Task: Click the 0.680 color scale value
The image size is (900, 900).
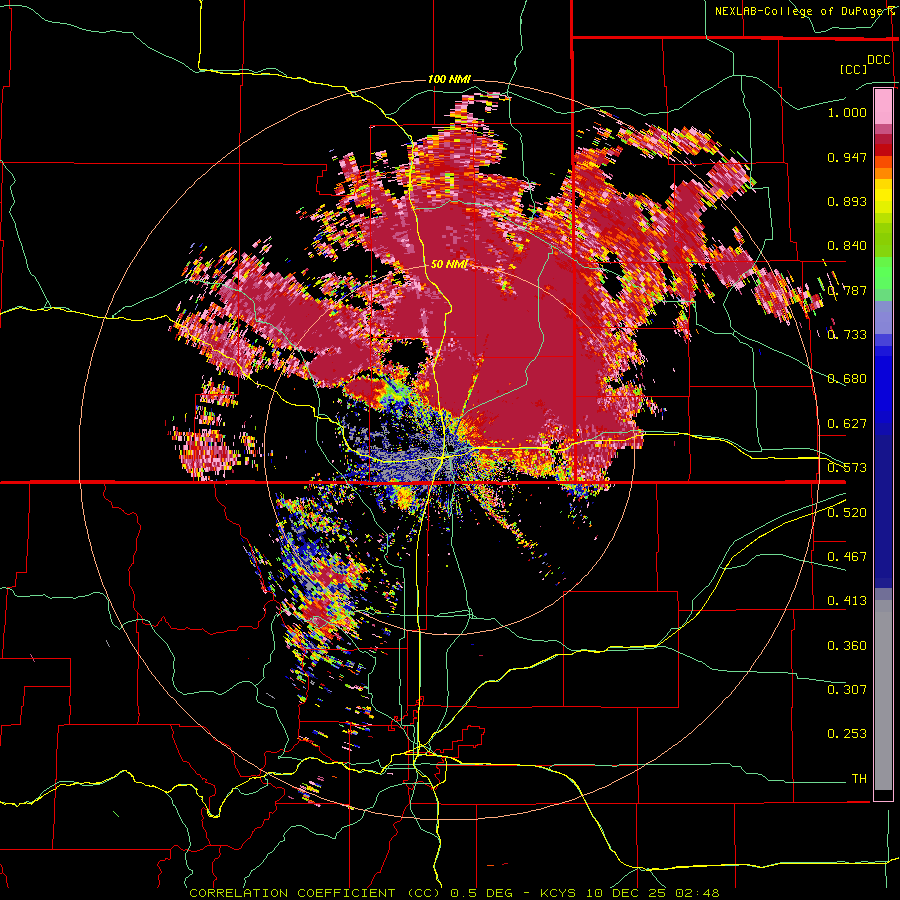Action: (847, 379)
